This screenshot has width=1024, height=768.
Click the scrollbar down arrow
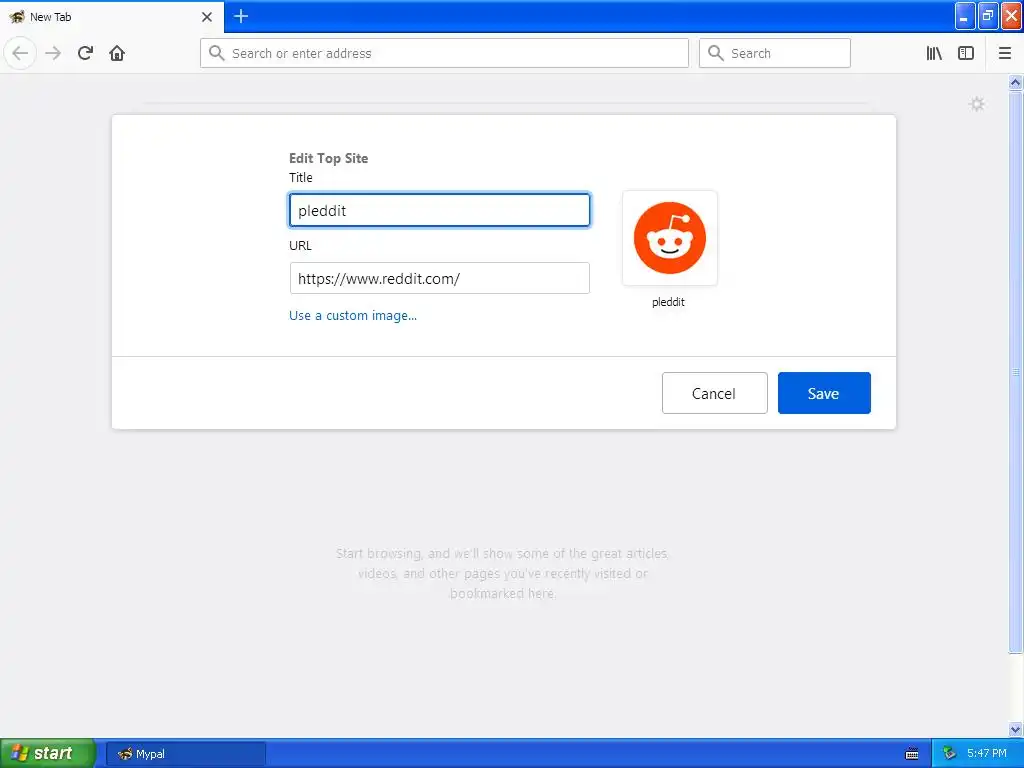(x=1015, y=729)
